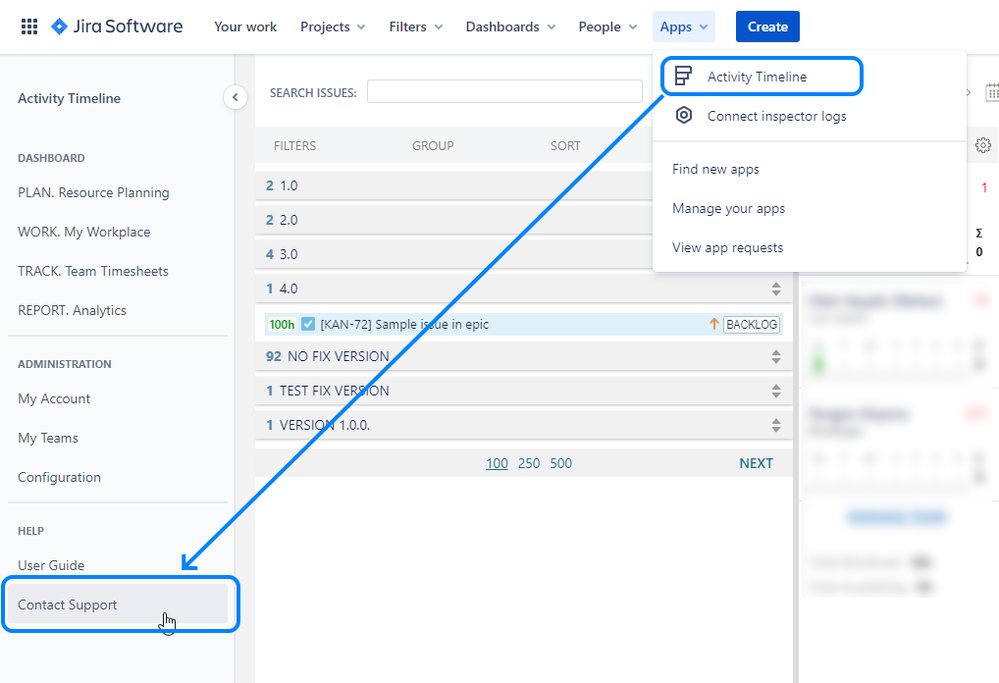Set page size to 500
The height and width of the screenshot is (683, 999).
click(561, 463)
